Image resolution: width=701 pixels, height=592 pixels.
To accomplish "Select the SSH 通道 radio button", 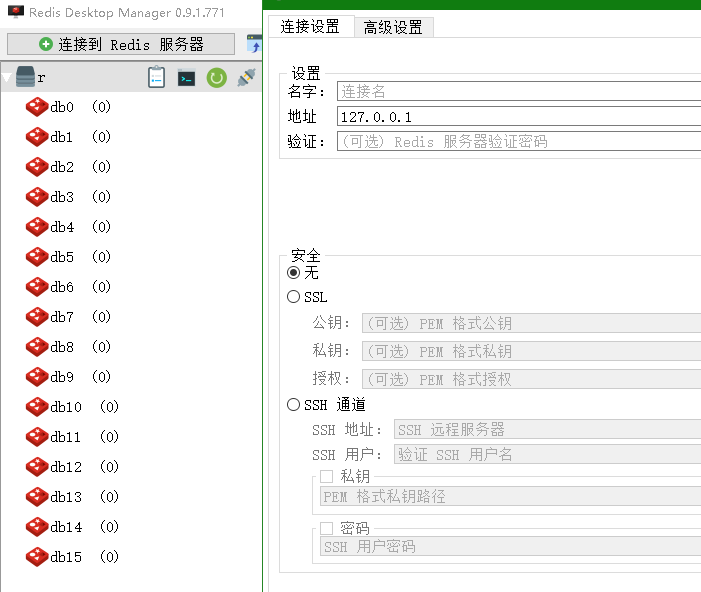I will click(x=293, y=405).
